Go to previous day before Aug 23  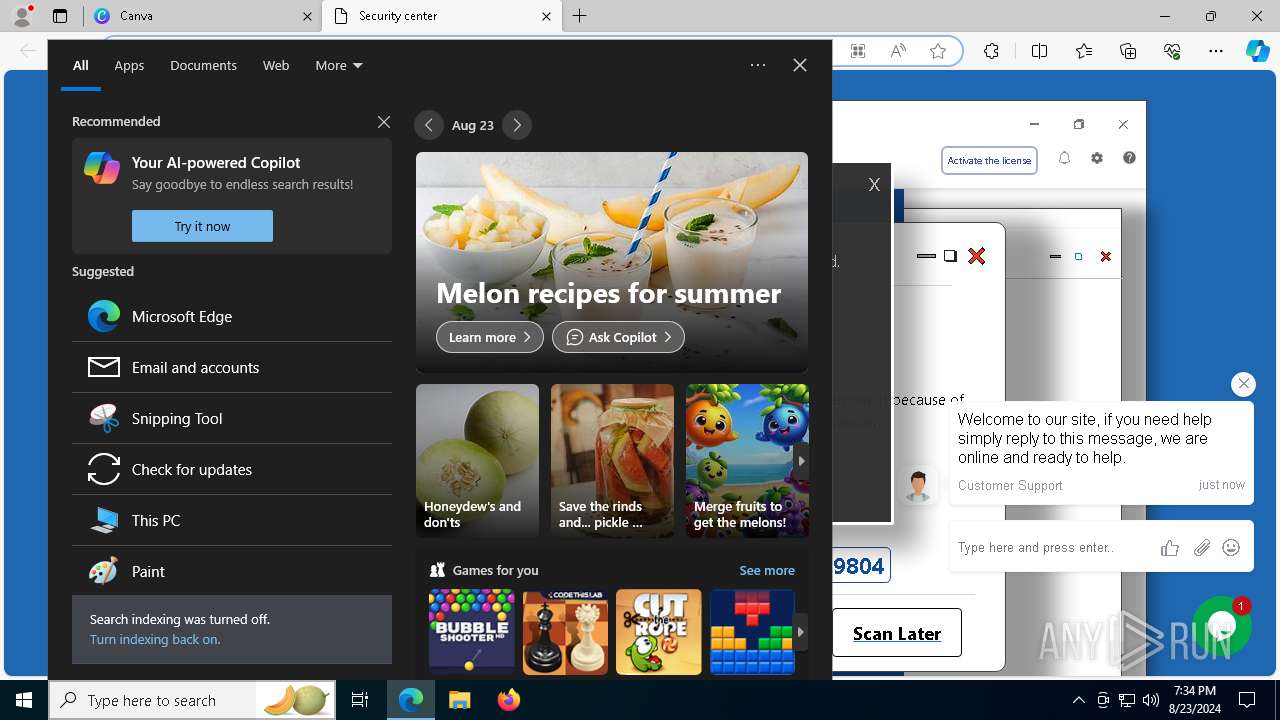pyautogui.click(x=429, y=125)
